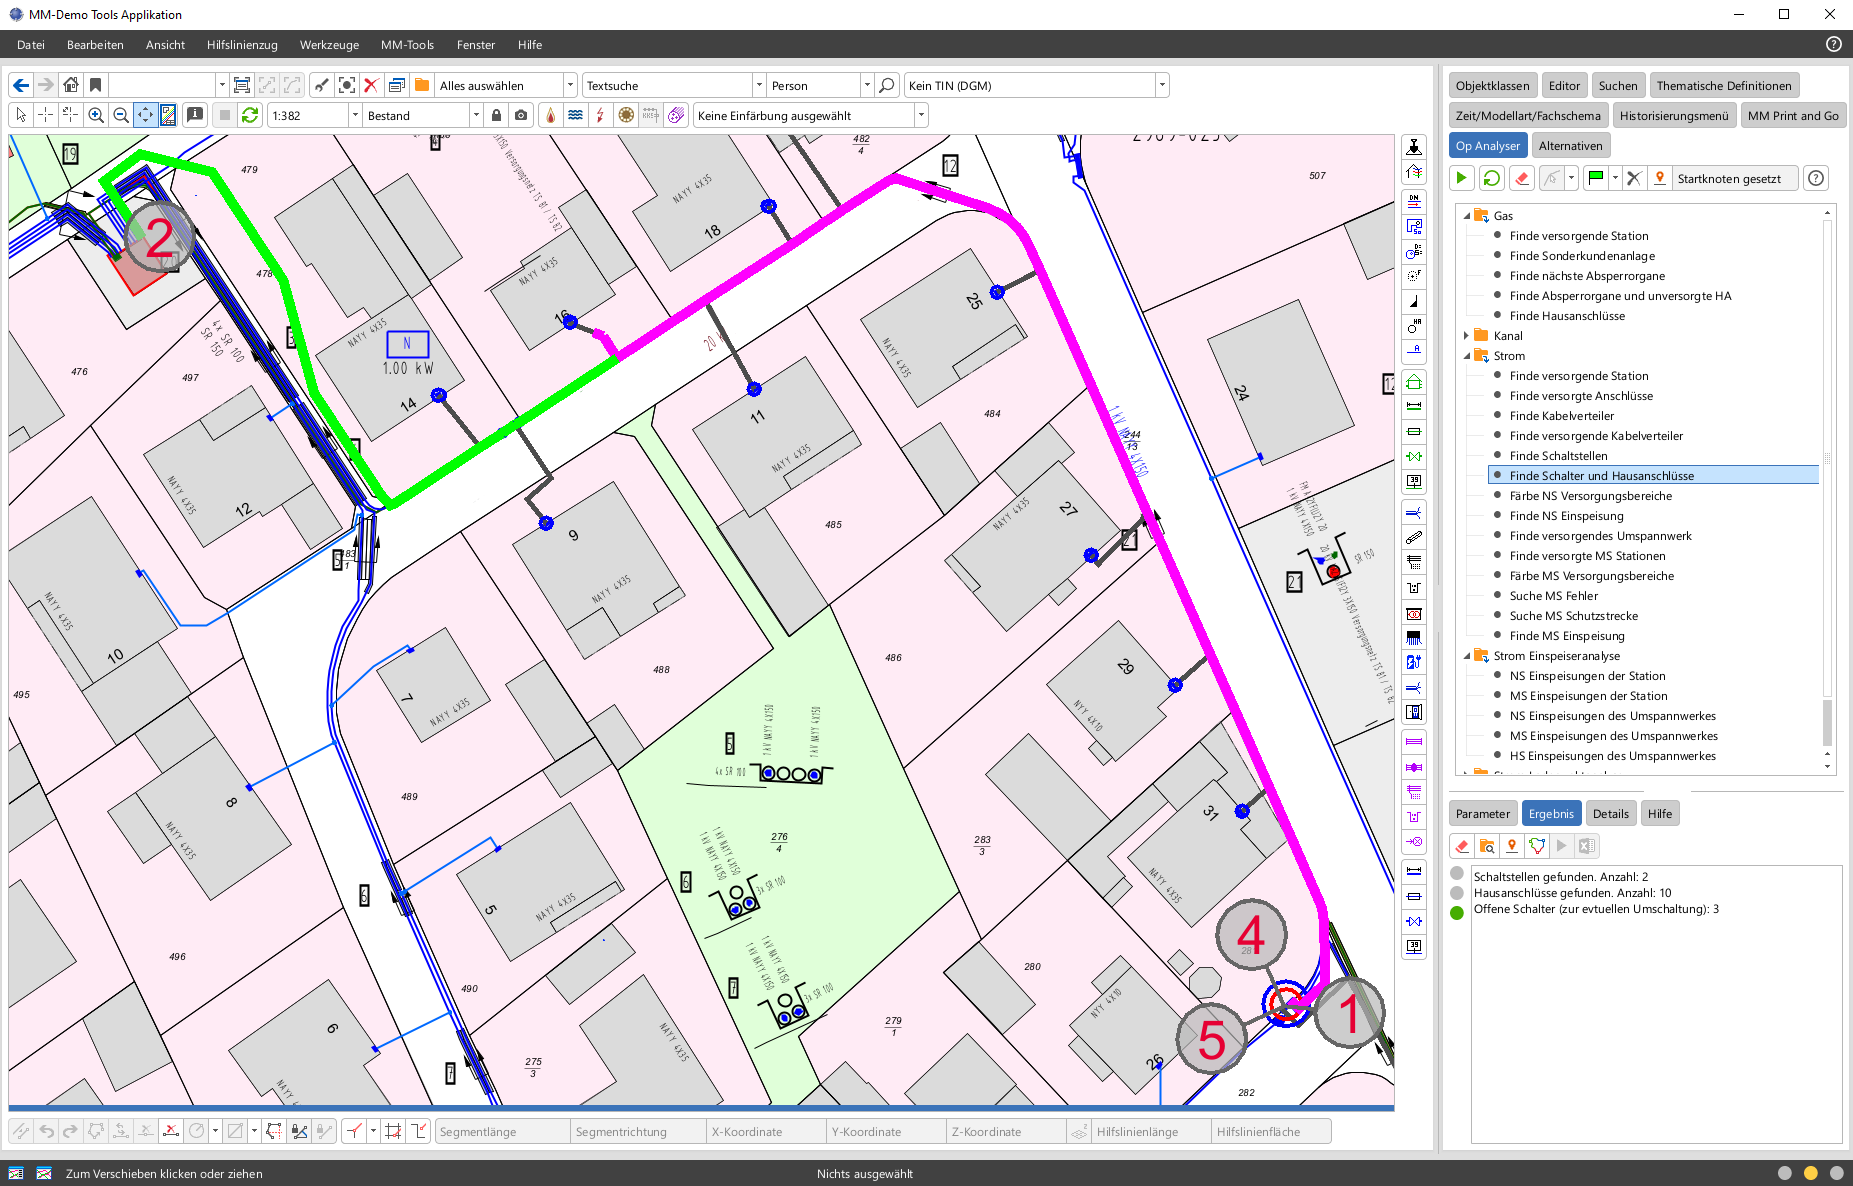Open the Person dropdown
1853x1186 pixels.
[867, 85]
